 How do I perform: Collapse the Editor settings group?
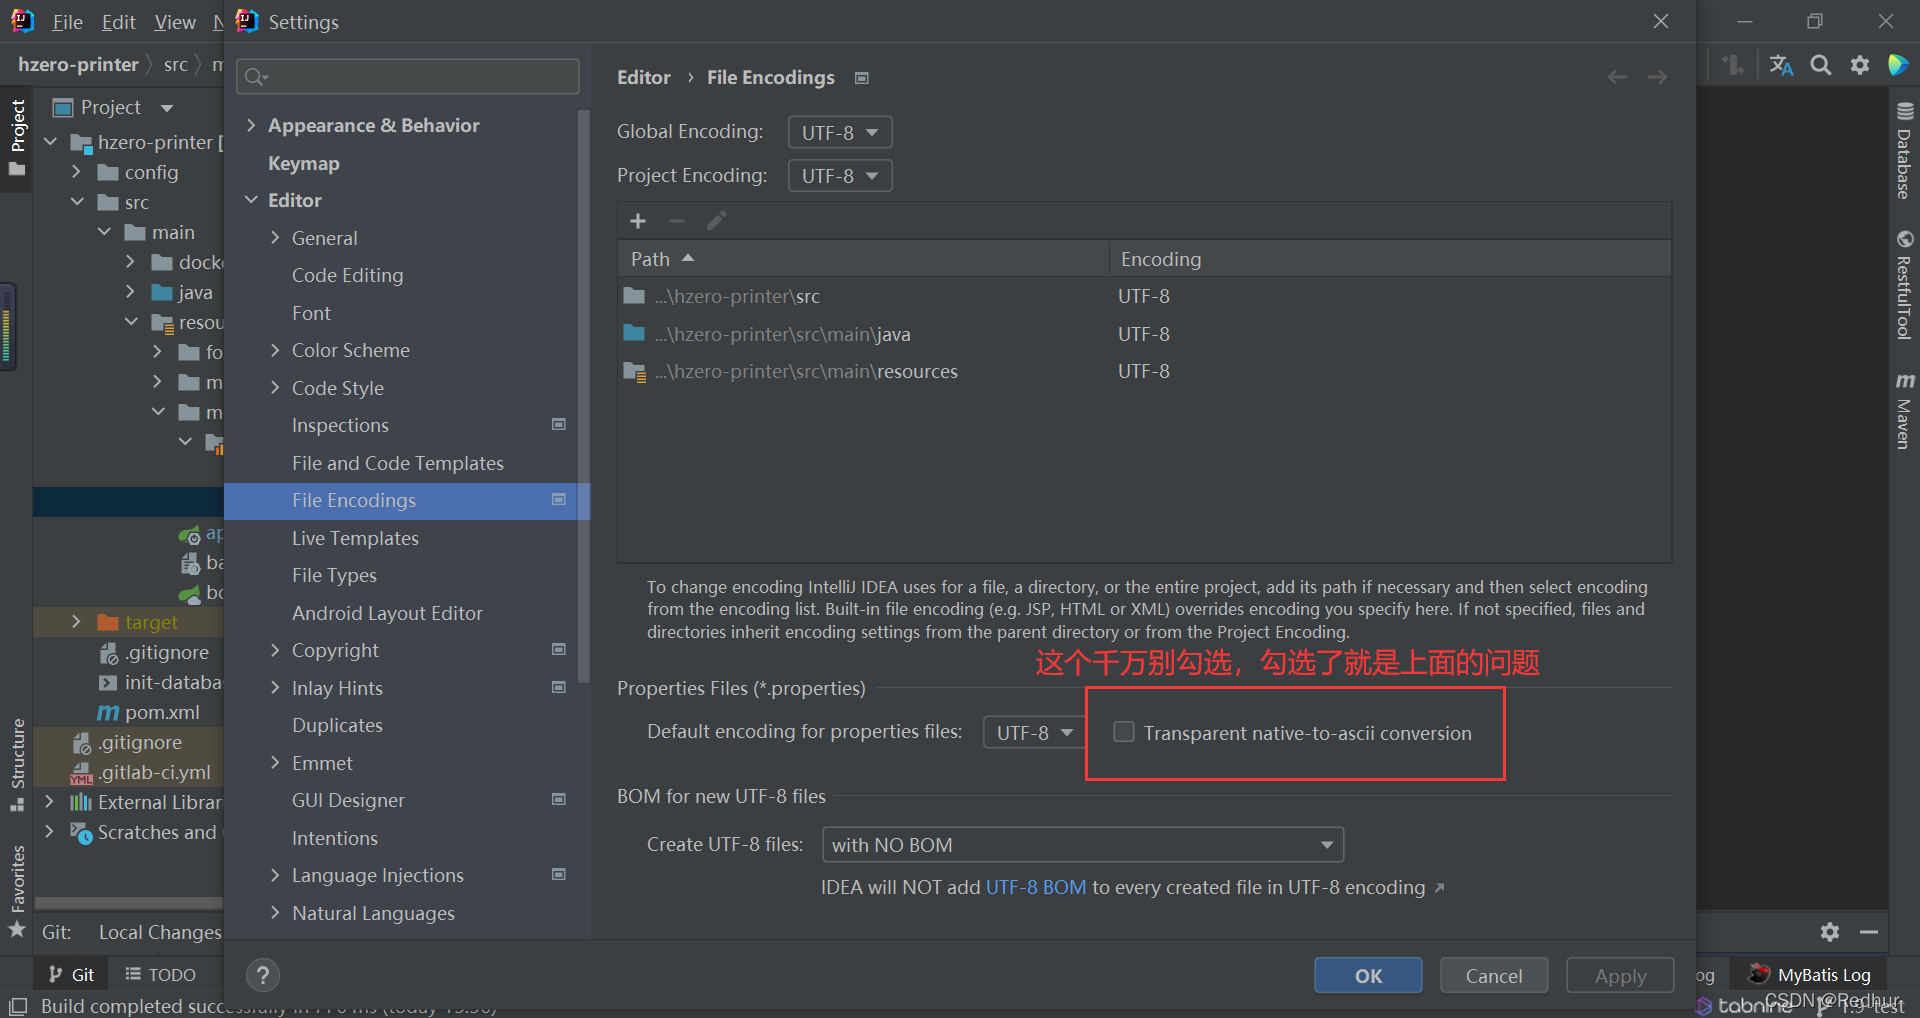[x=251, y=200]
